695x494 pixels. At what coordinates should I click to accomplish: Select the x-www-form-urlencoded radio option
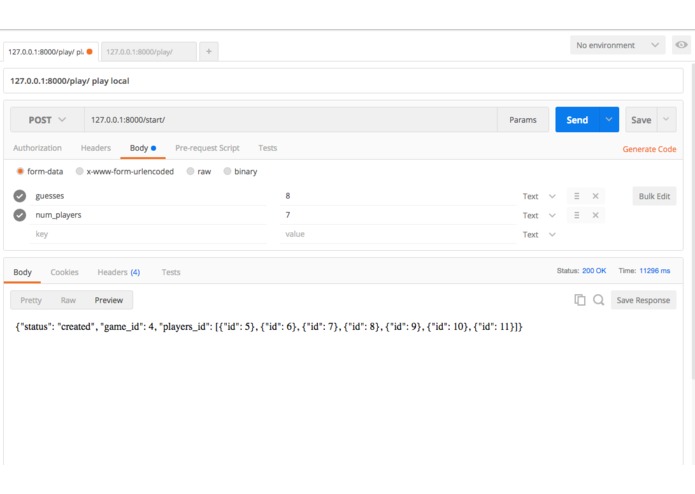tap(79, 171)
